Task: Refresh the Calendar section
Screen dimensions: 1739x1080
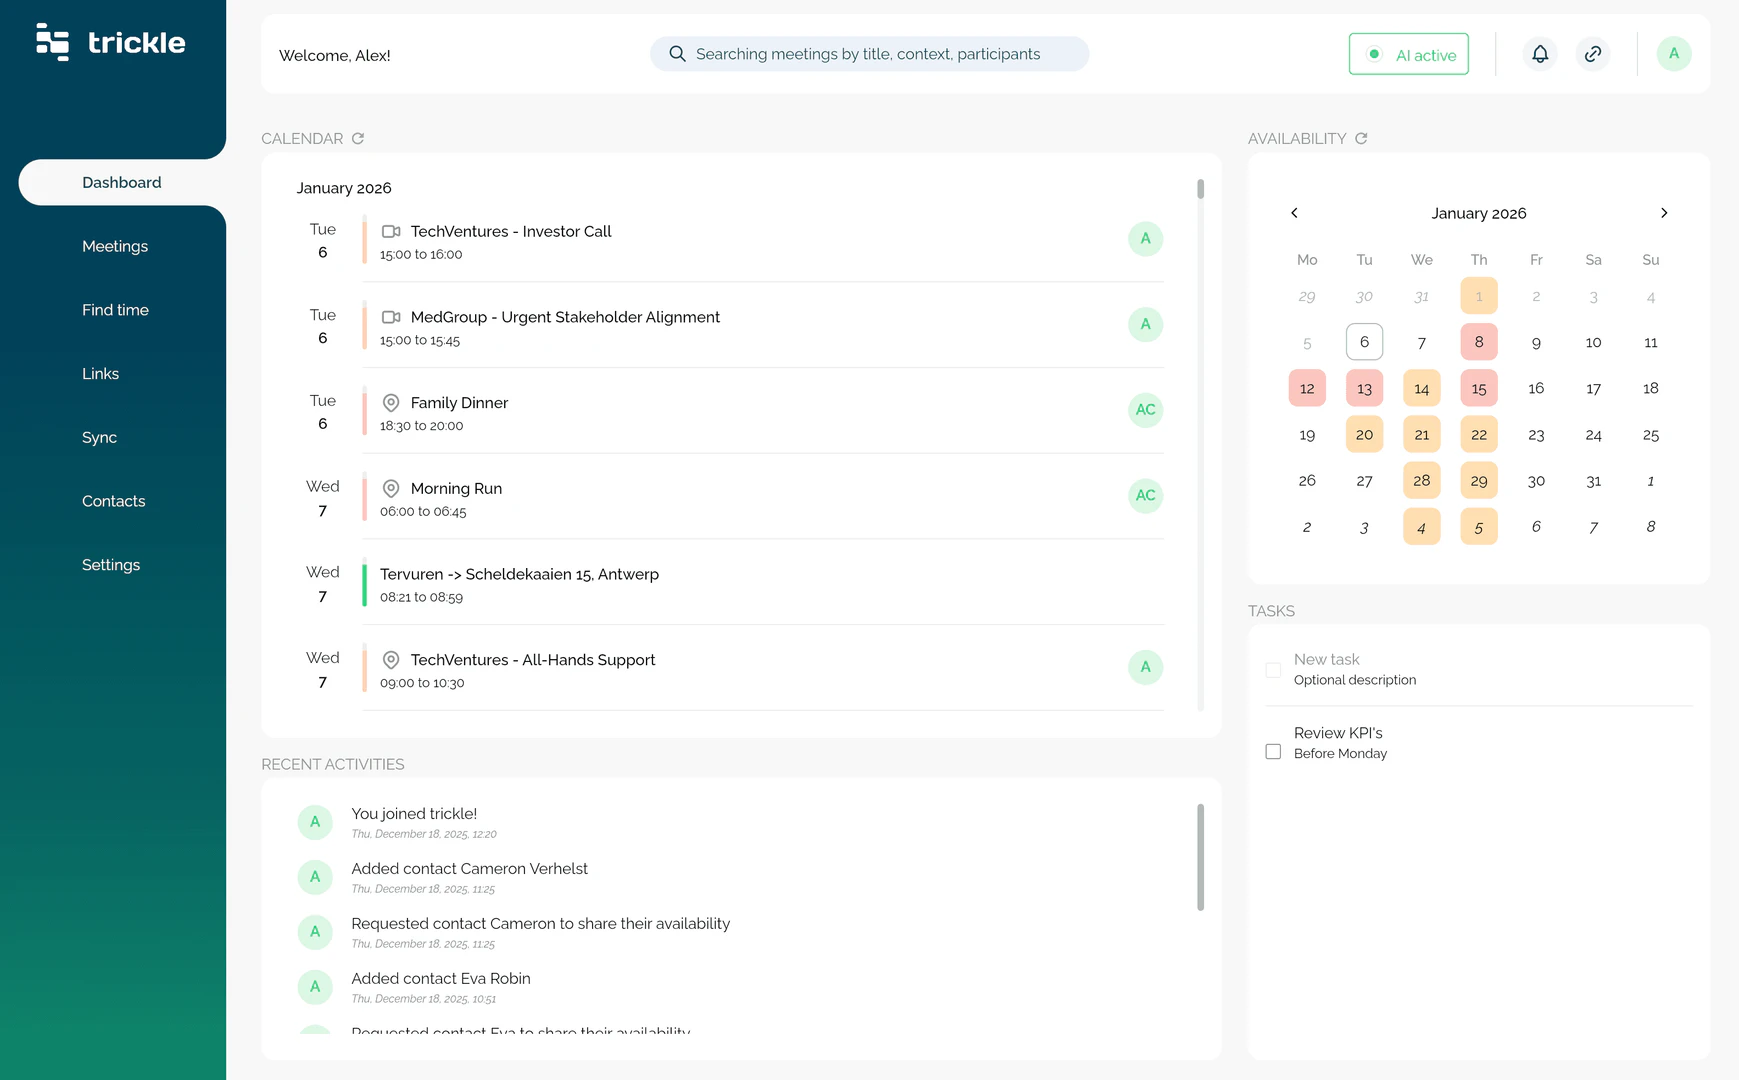Action: [x=358, y=138]
